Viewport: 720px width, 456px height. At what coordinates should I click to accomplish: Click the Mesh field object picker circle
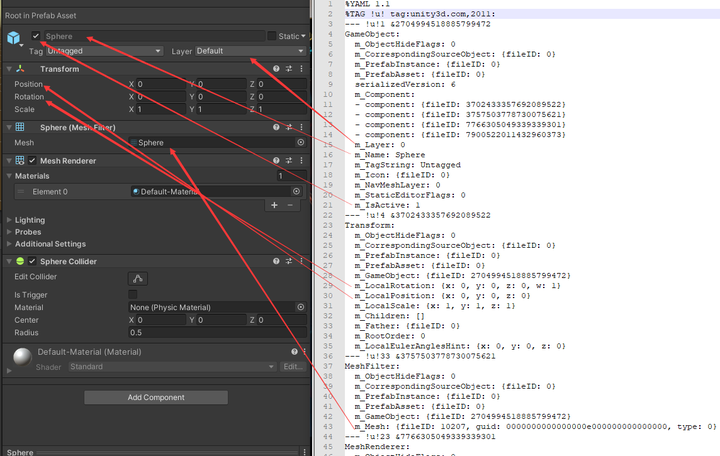[x=301, y=143]
